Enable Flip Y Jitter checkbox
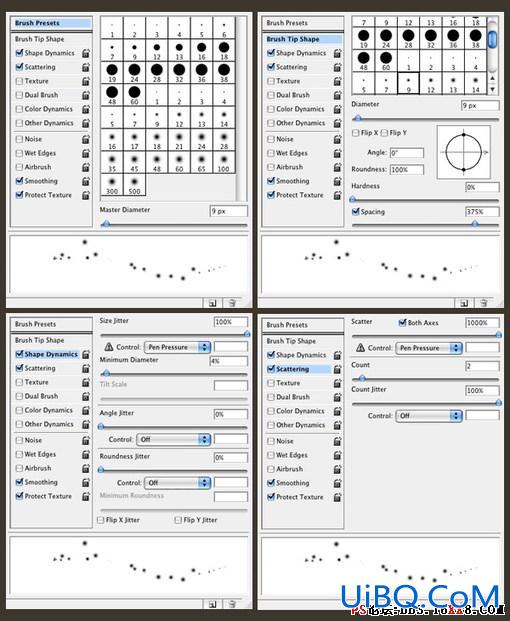Screen dimensions: 510x621 pos(178,520)
